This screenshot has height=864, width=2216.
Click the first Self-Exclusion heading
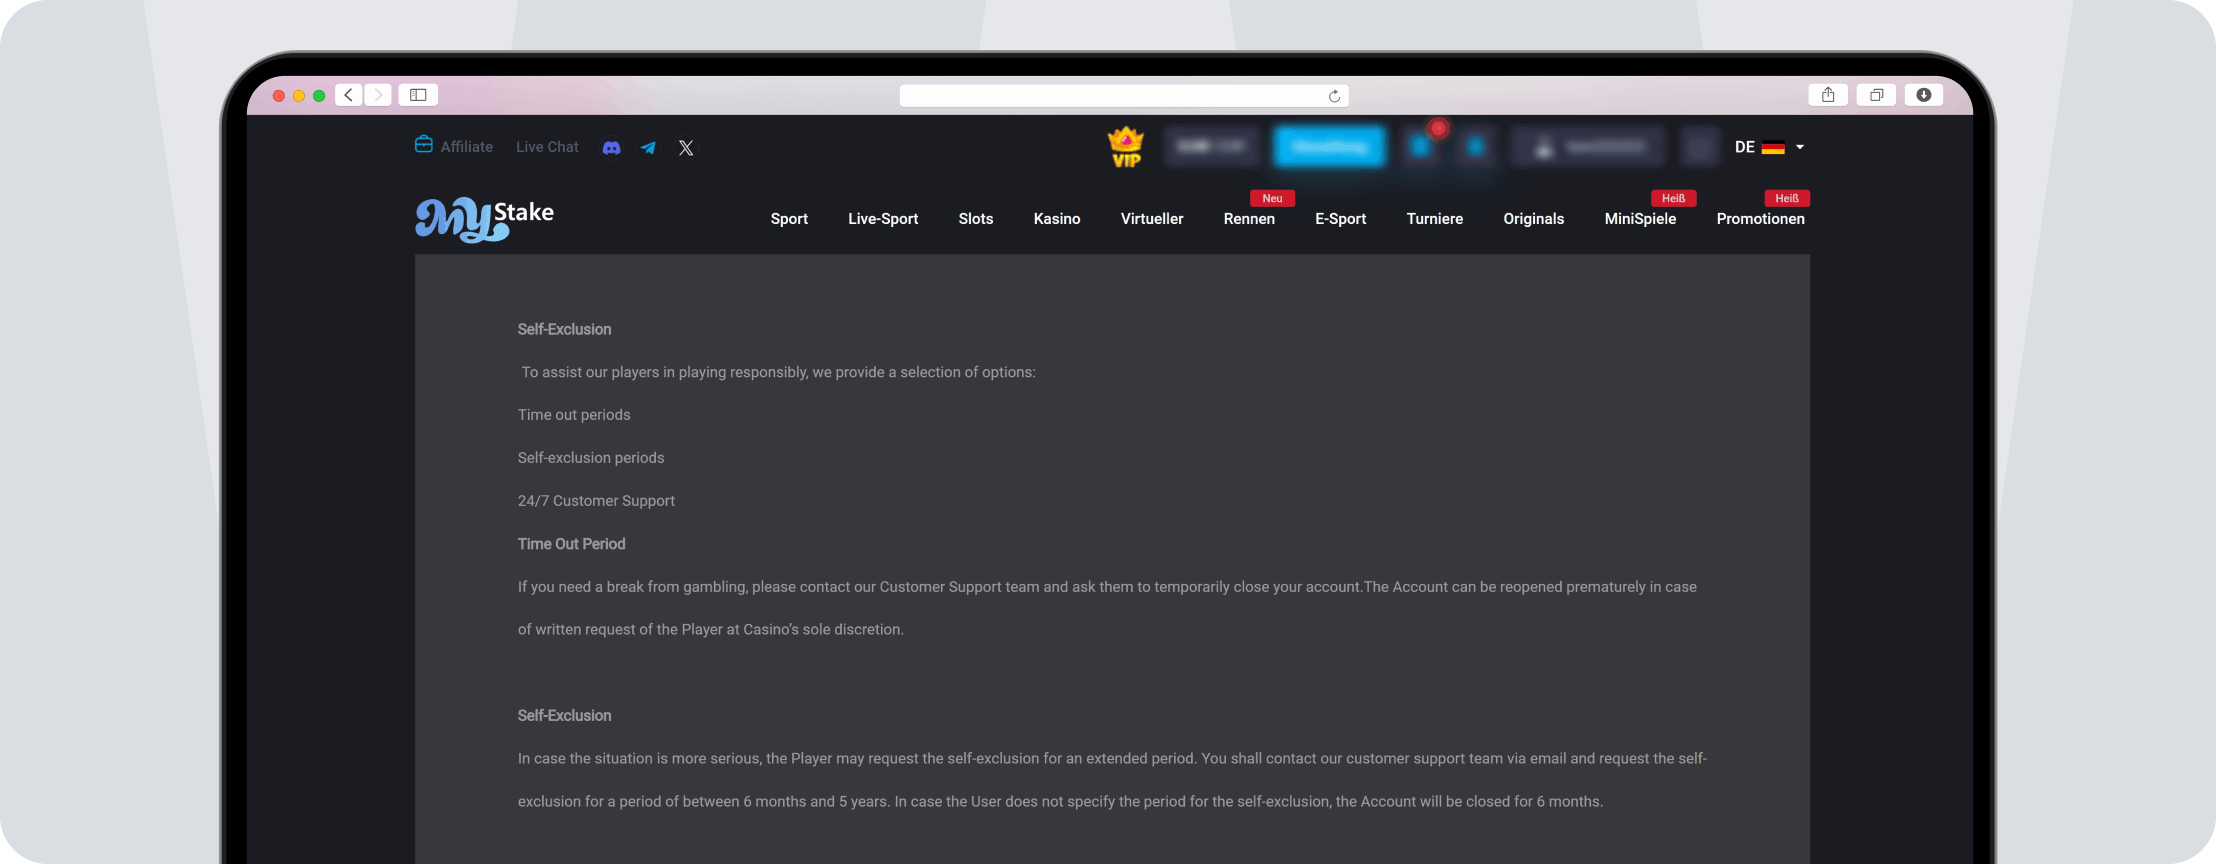pyautogui.click(x=564, y=329)
